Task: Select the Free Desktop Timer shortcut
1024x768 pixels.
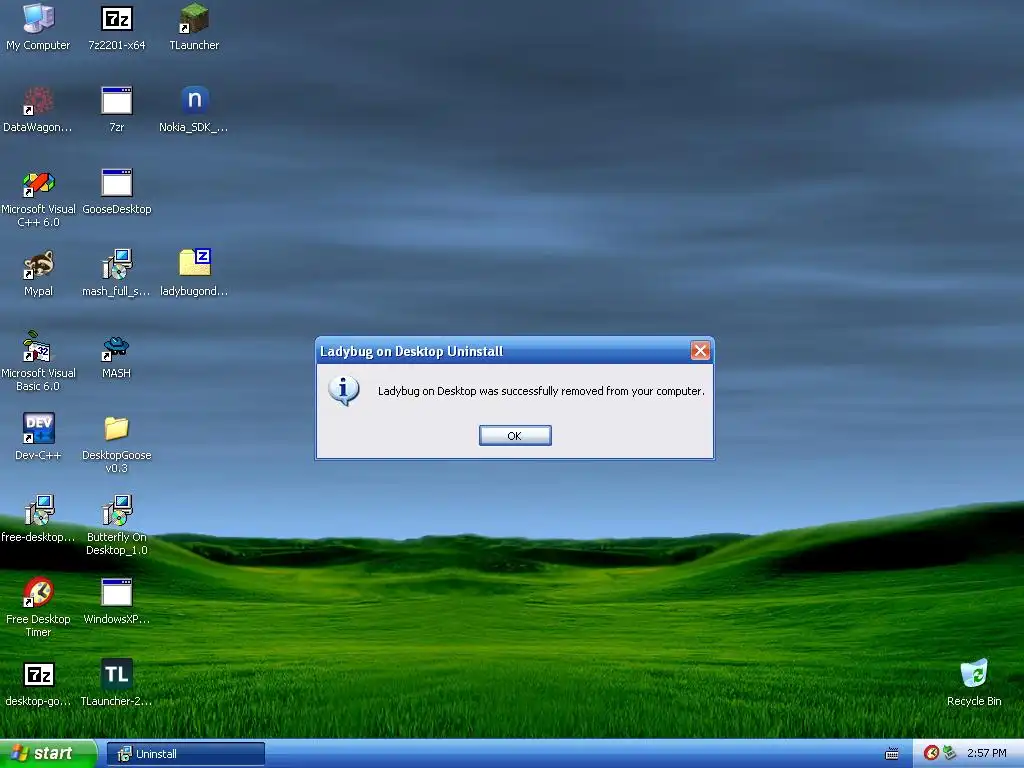Action: click(38, 592)
